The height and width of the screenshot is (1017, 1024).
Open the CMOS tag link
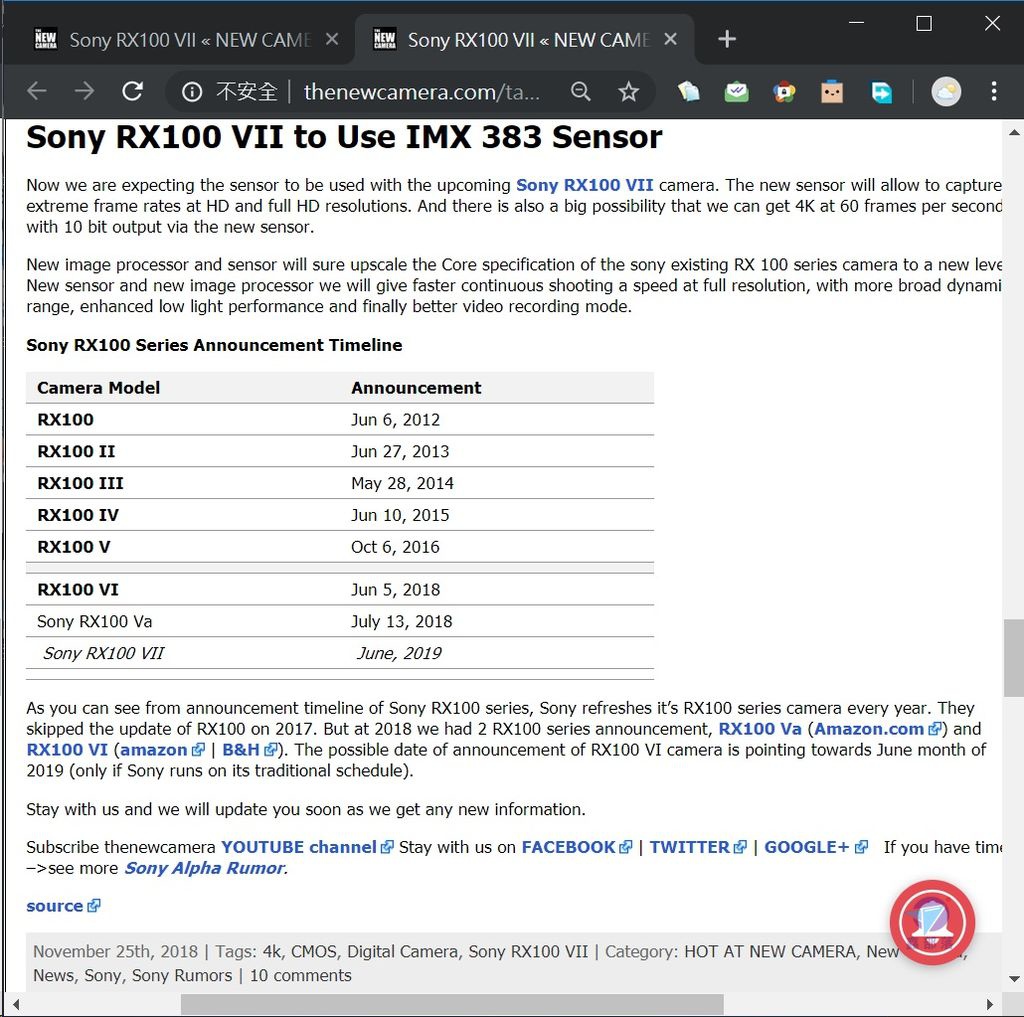click(x=313, y=952)
